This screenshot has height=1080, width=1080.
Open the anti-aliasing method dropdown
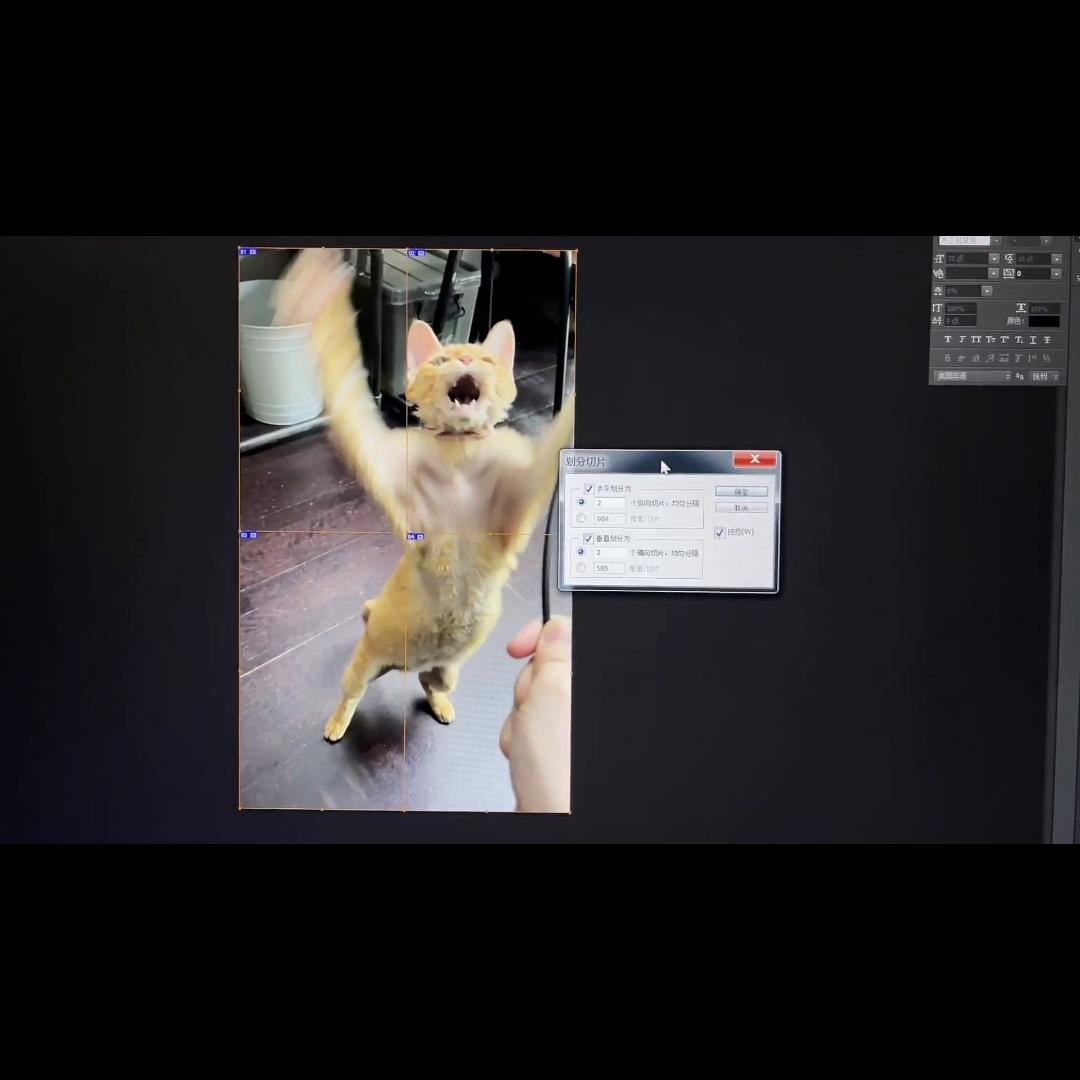1044,376
